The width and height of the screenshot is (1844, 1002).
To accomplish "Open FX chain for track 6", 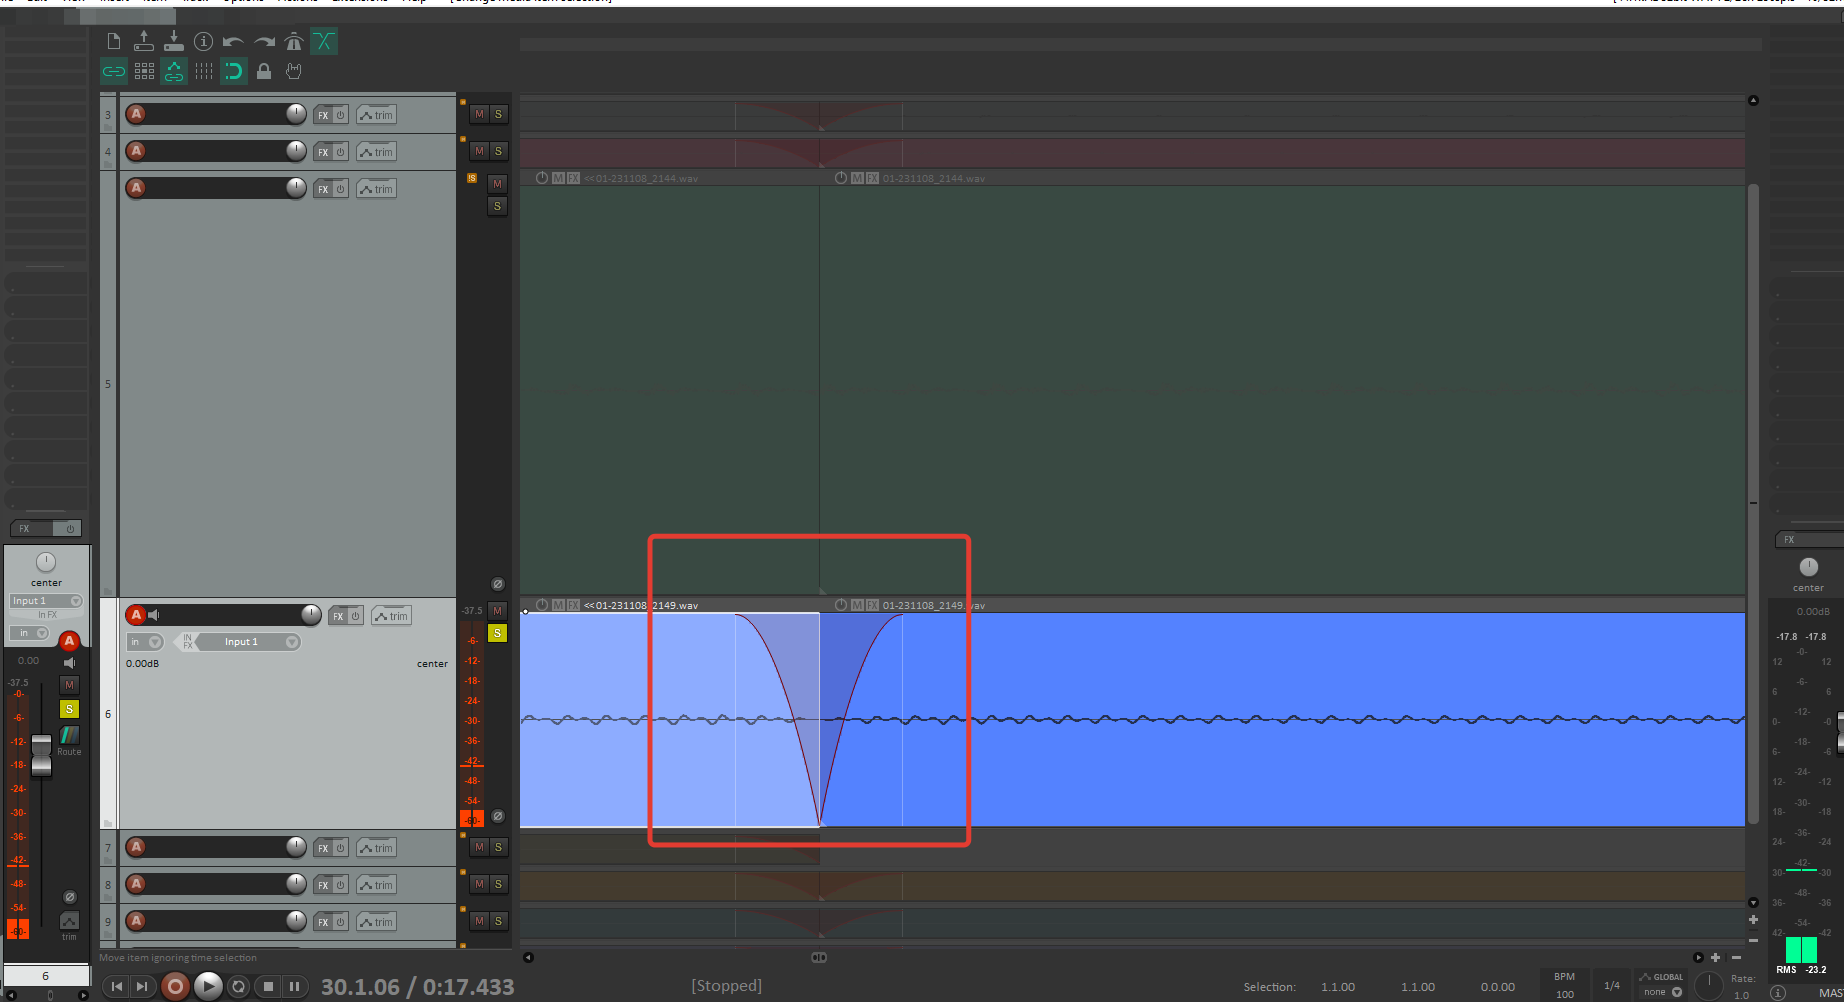I will tap(338, 616).
